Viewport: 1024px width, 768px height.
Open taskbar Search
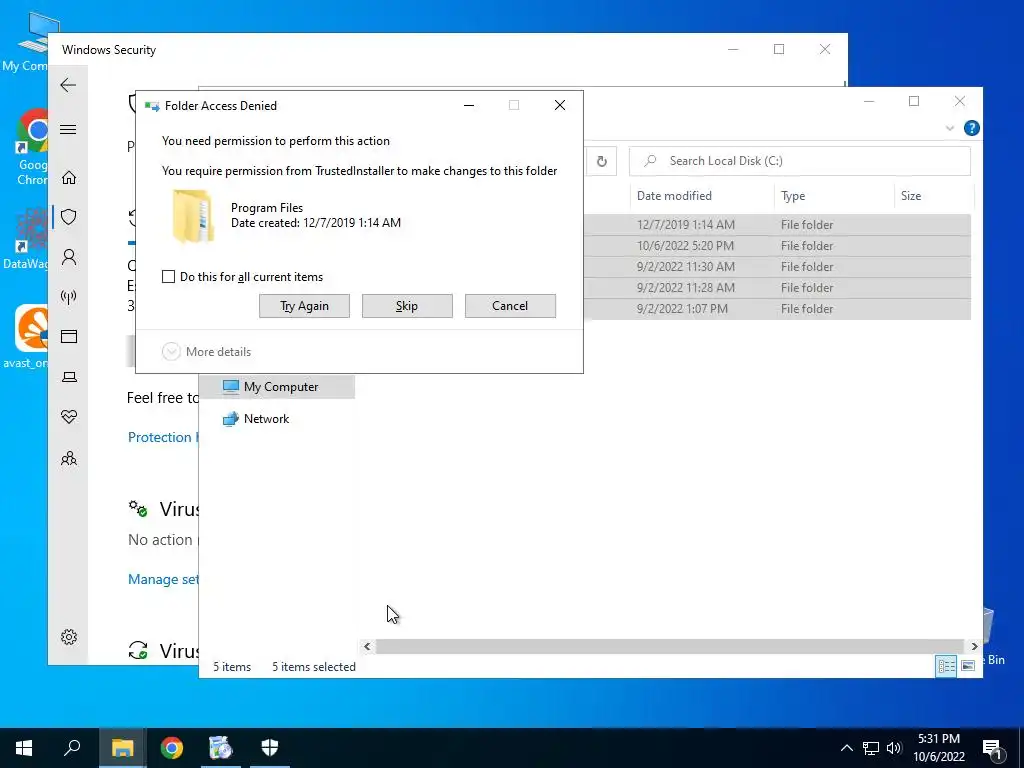pyautogui.click(x=72, y=748)
